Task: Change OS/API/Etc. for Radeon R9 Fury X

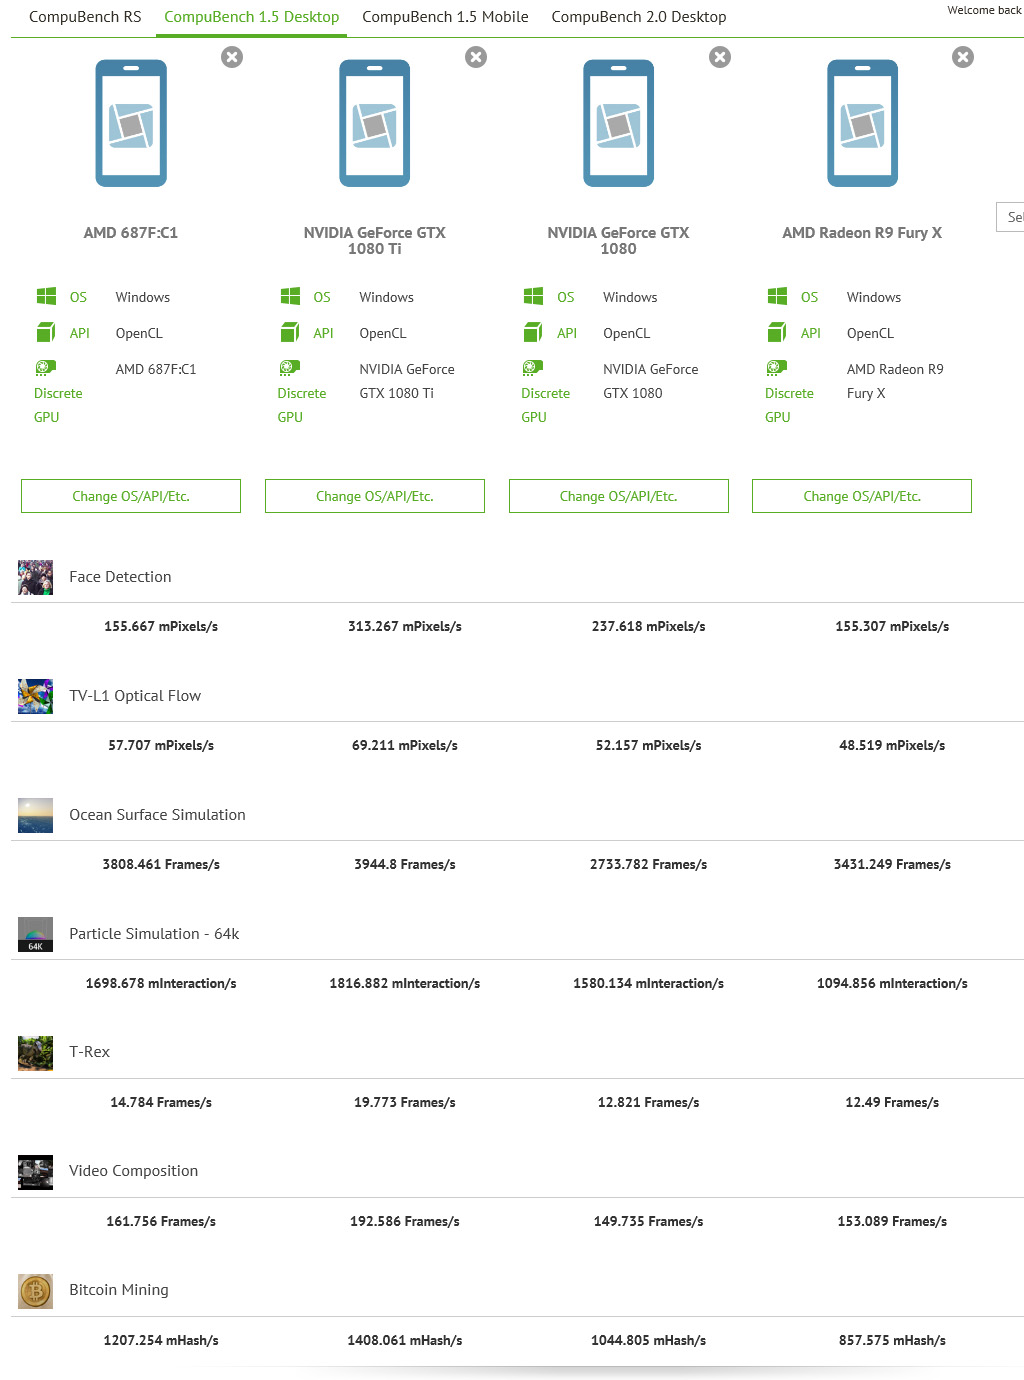Action: point(862,496)
